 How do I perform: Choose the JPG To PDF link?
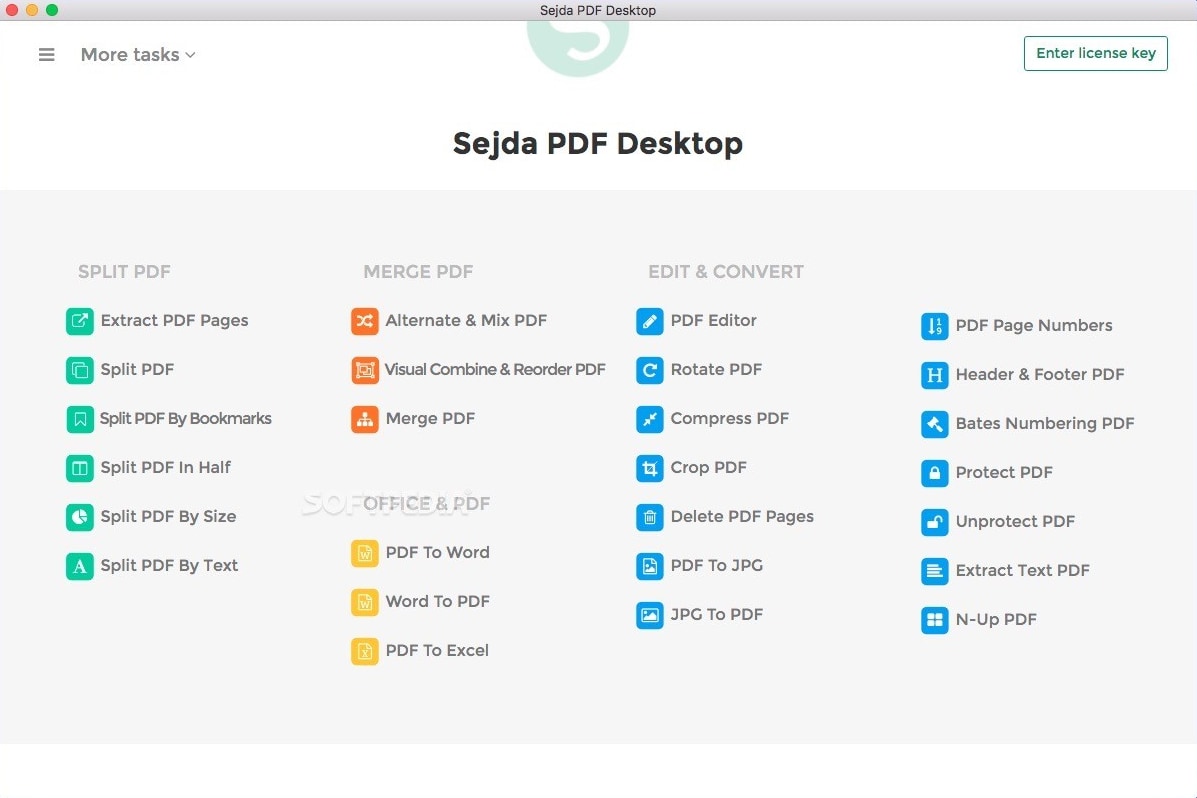coord(716,615)
